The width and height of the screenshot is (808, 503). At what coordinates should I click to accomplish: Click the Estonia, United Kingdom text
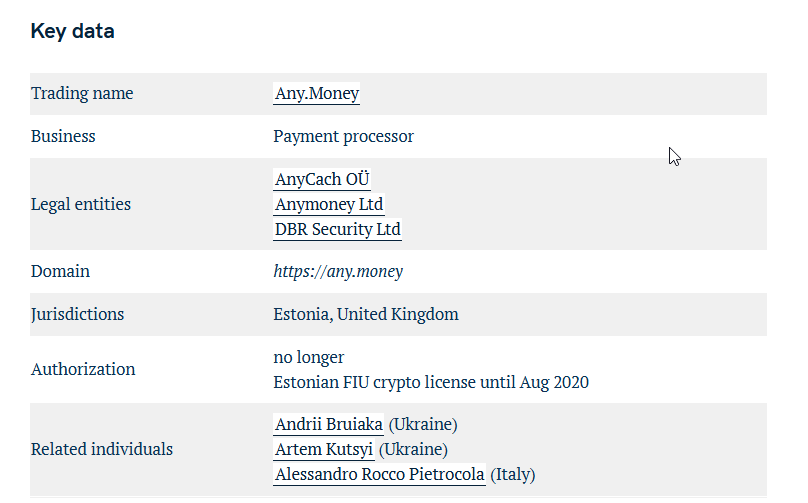pyautogui.click(x=366, y=314)
